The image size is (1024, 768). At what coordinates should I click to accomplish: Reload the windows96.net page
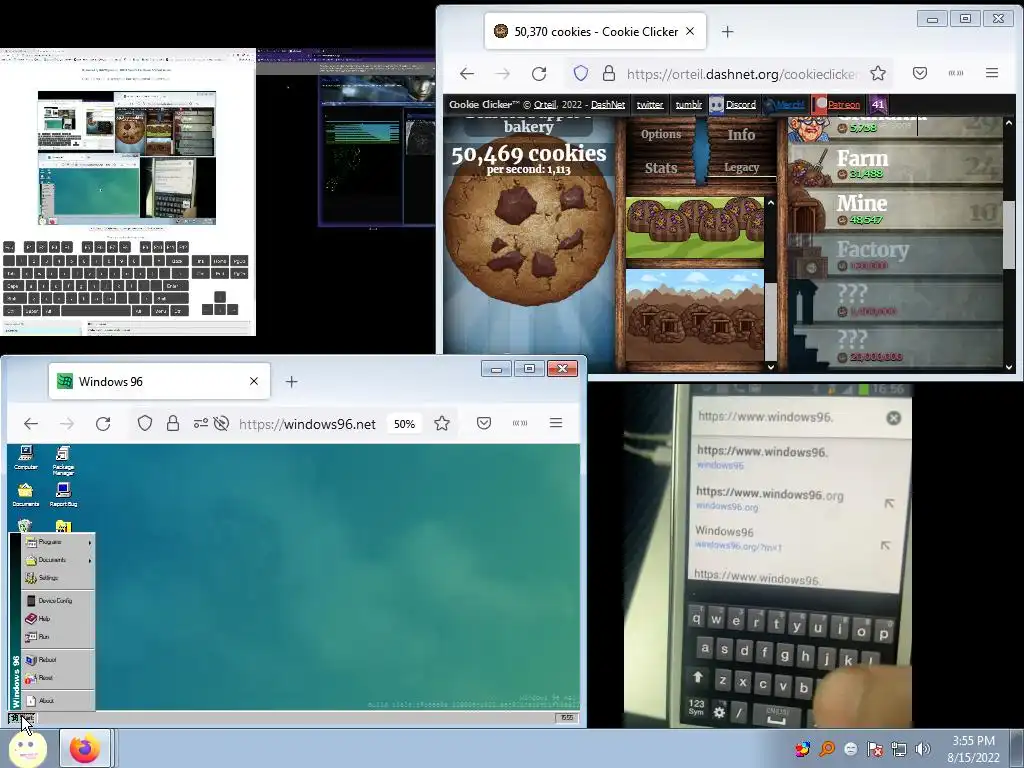[x=103, y=424]
